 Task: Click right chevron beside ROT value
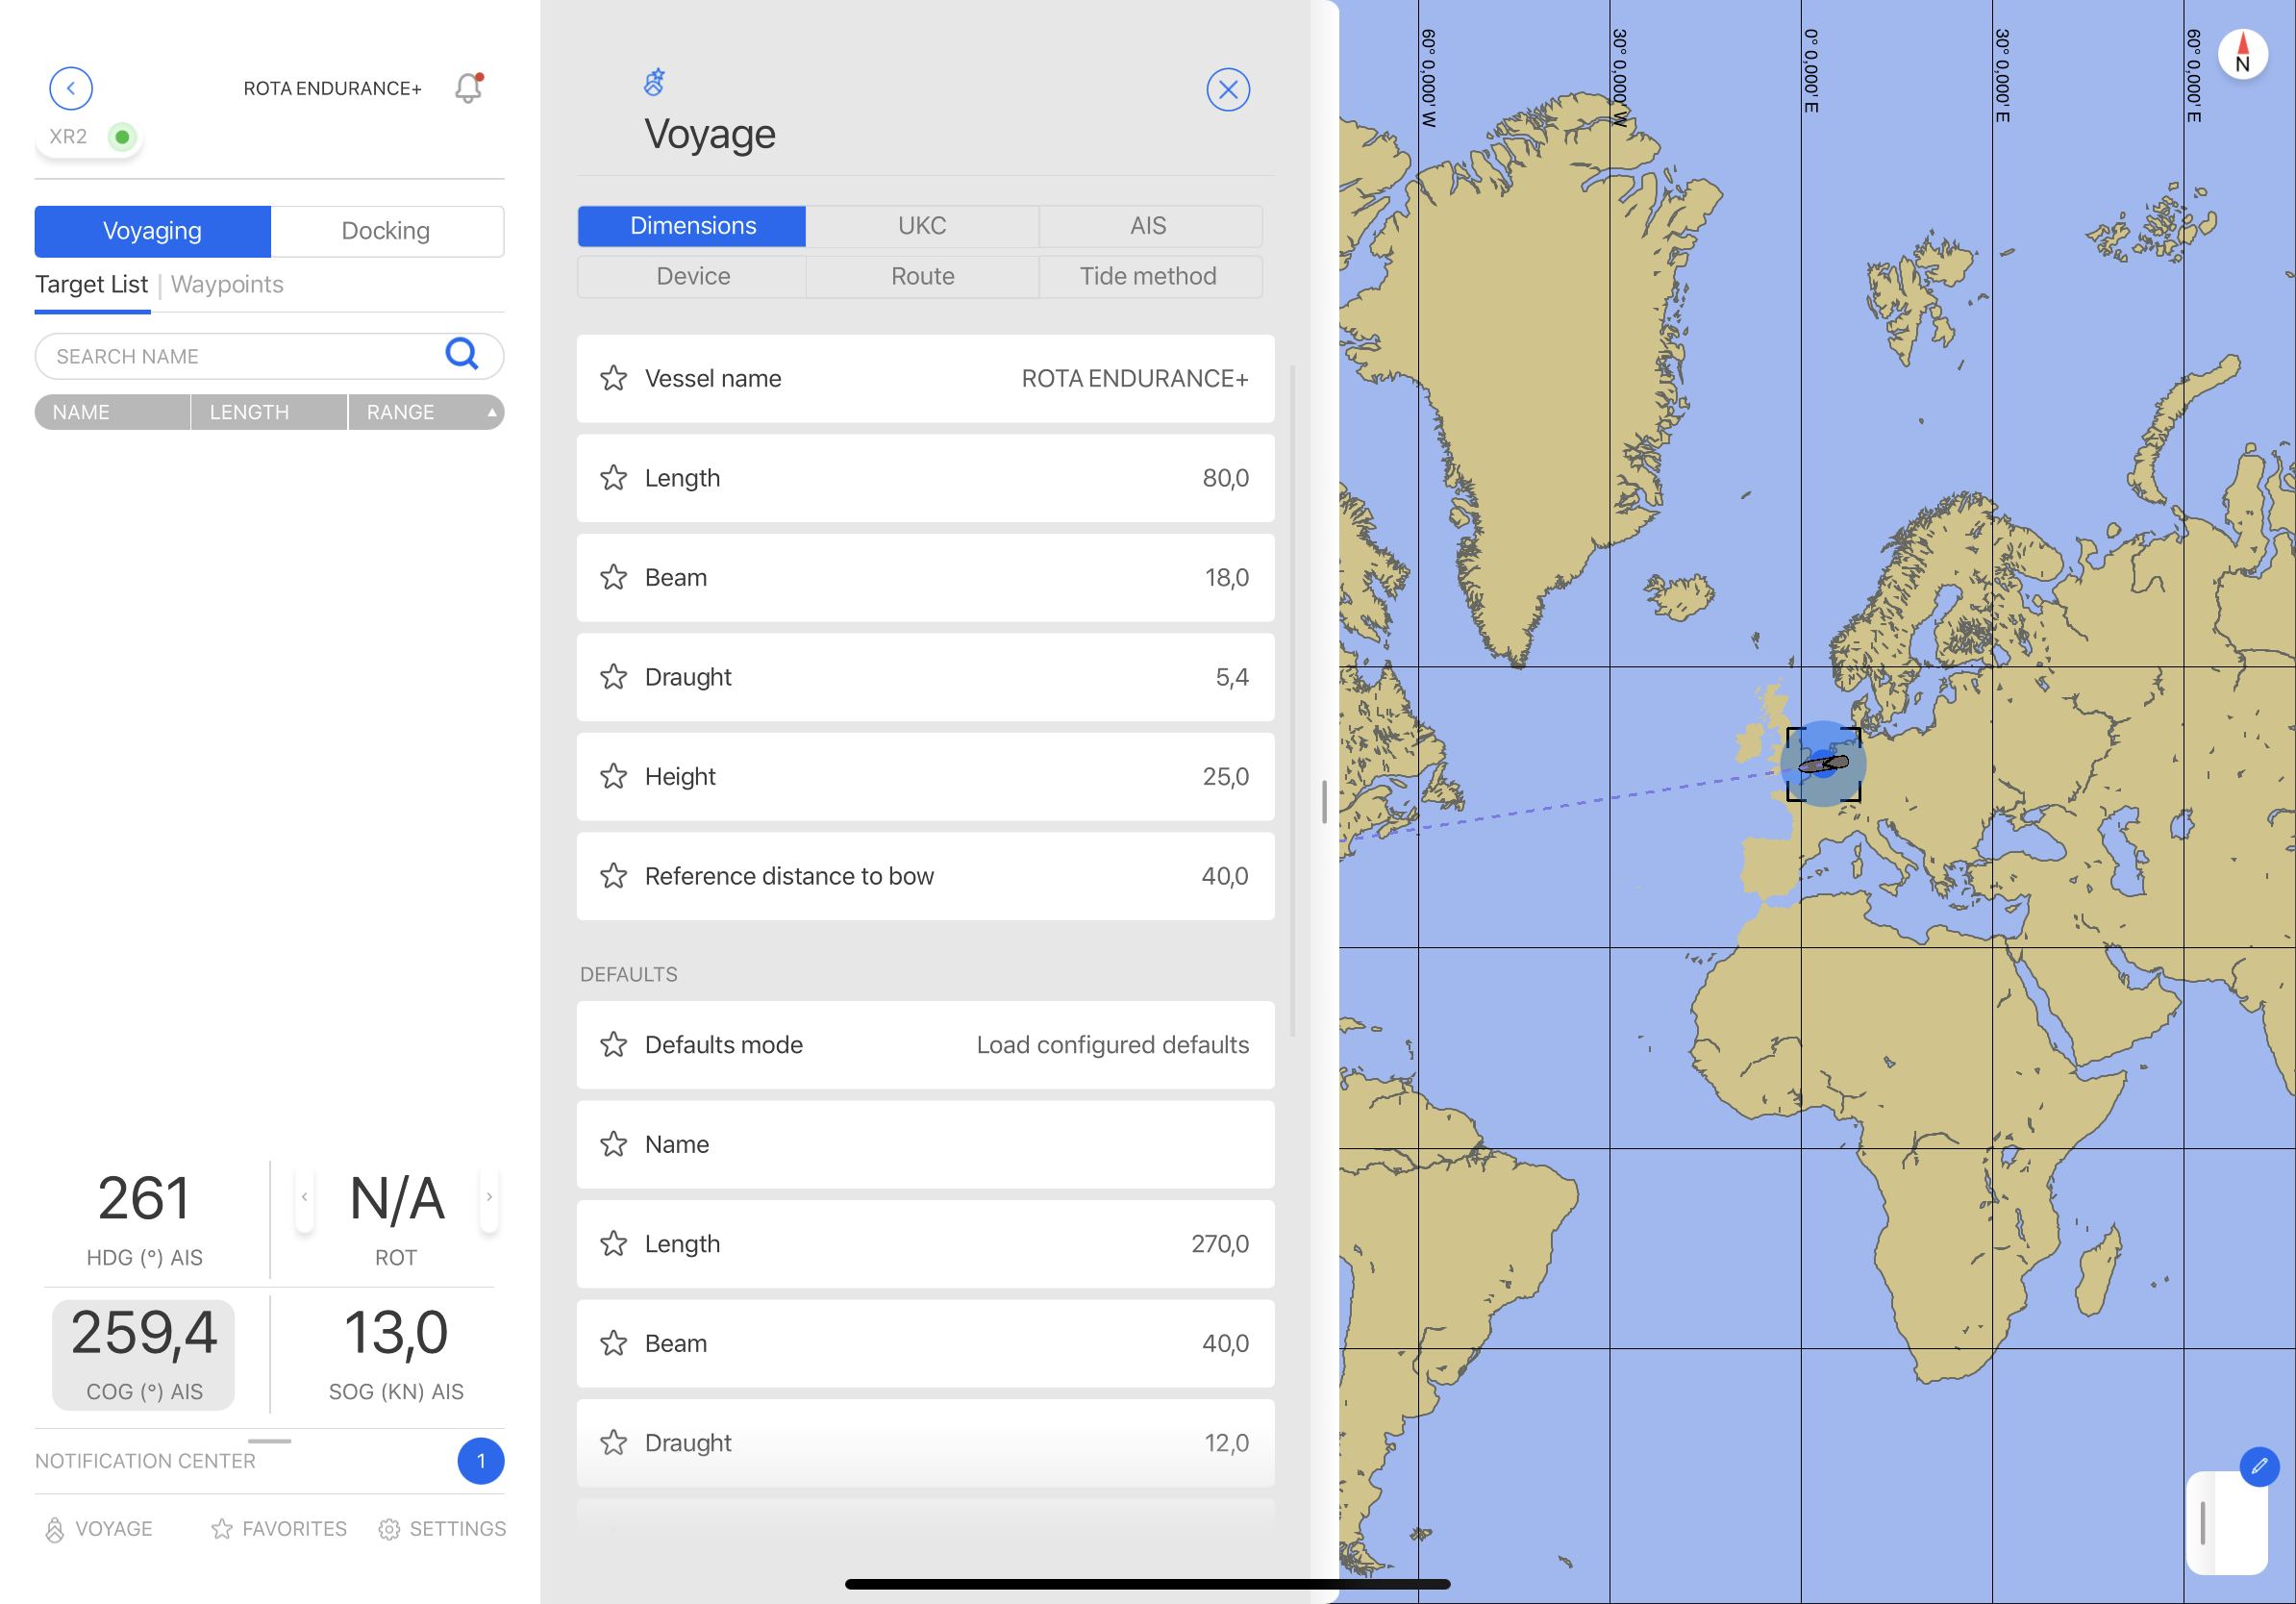489,1197
